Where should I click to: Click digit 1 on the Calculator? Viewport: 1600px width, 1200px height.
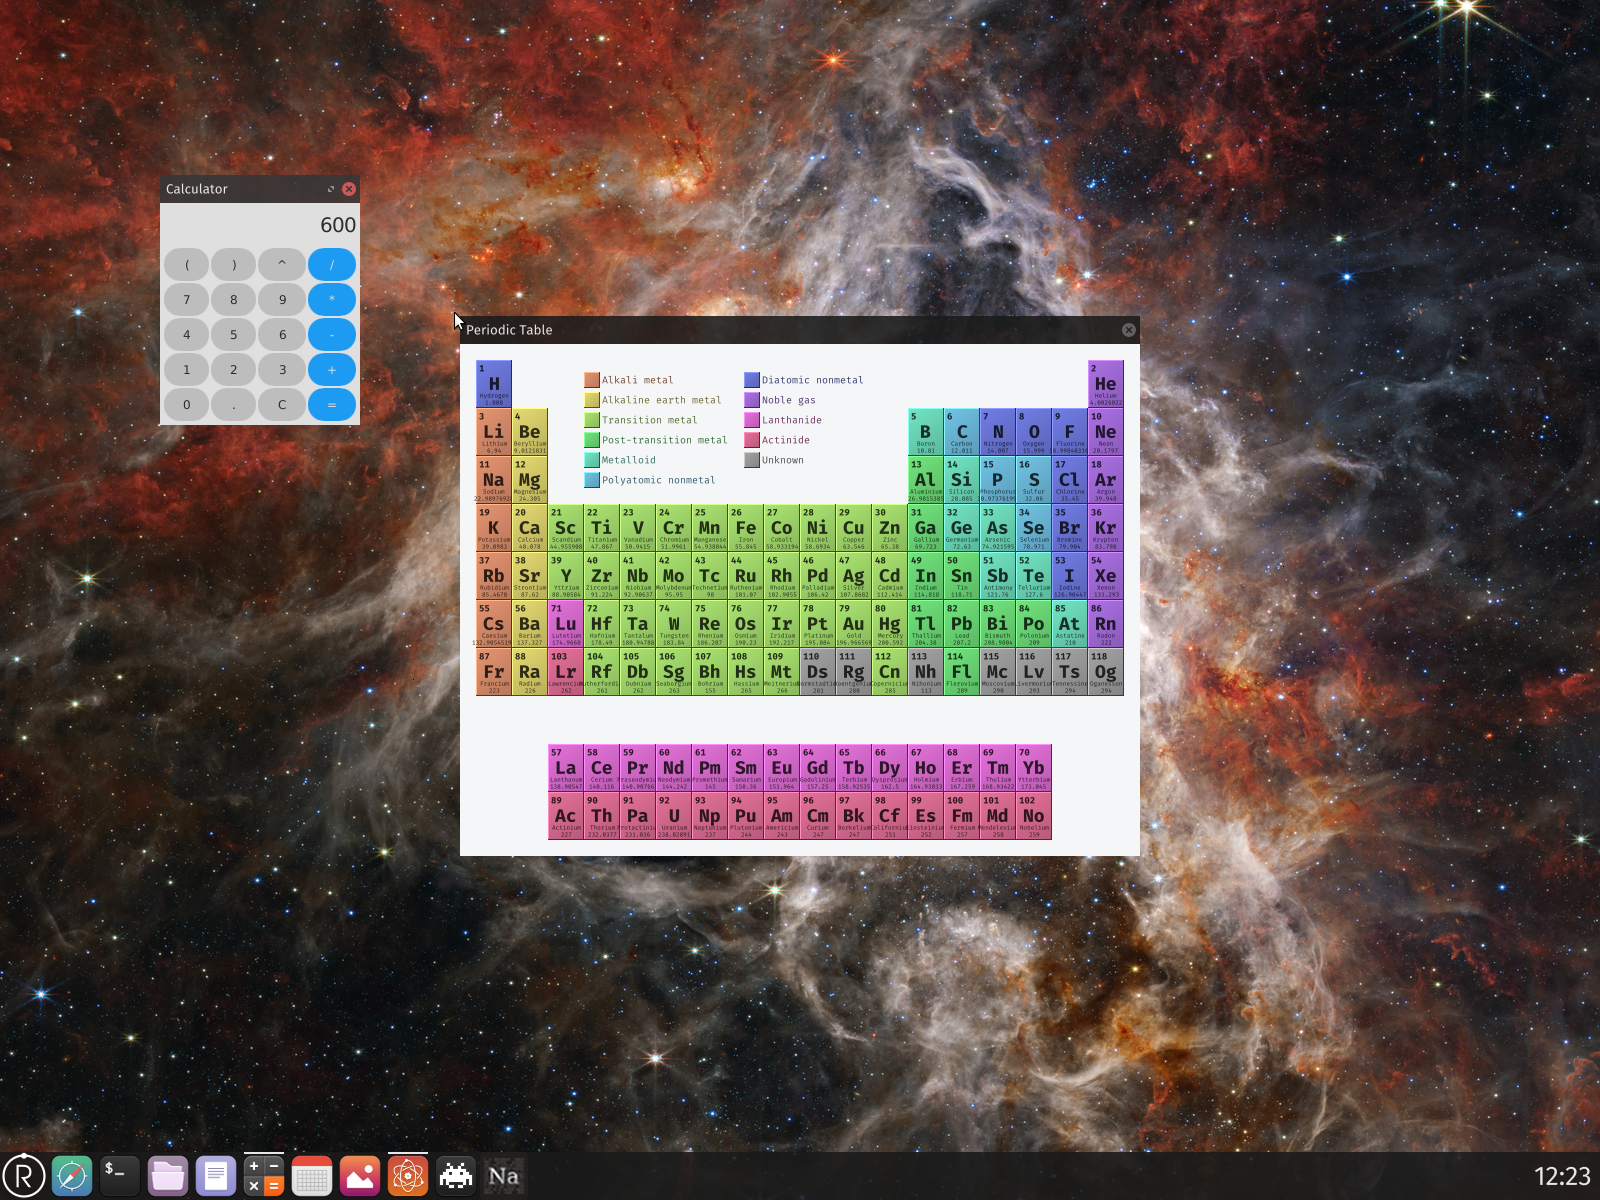click(x=186, y=369)
